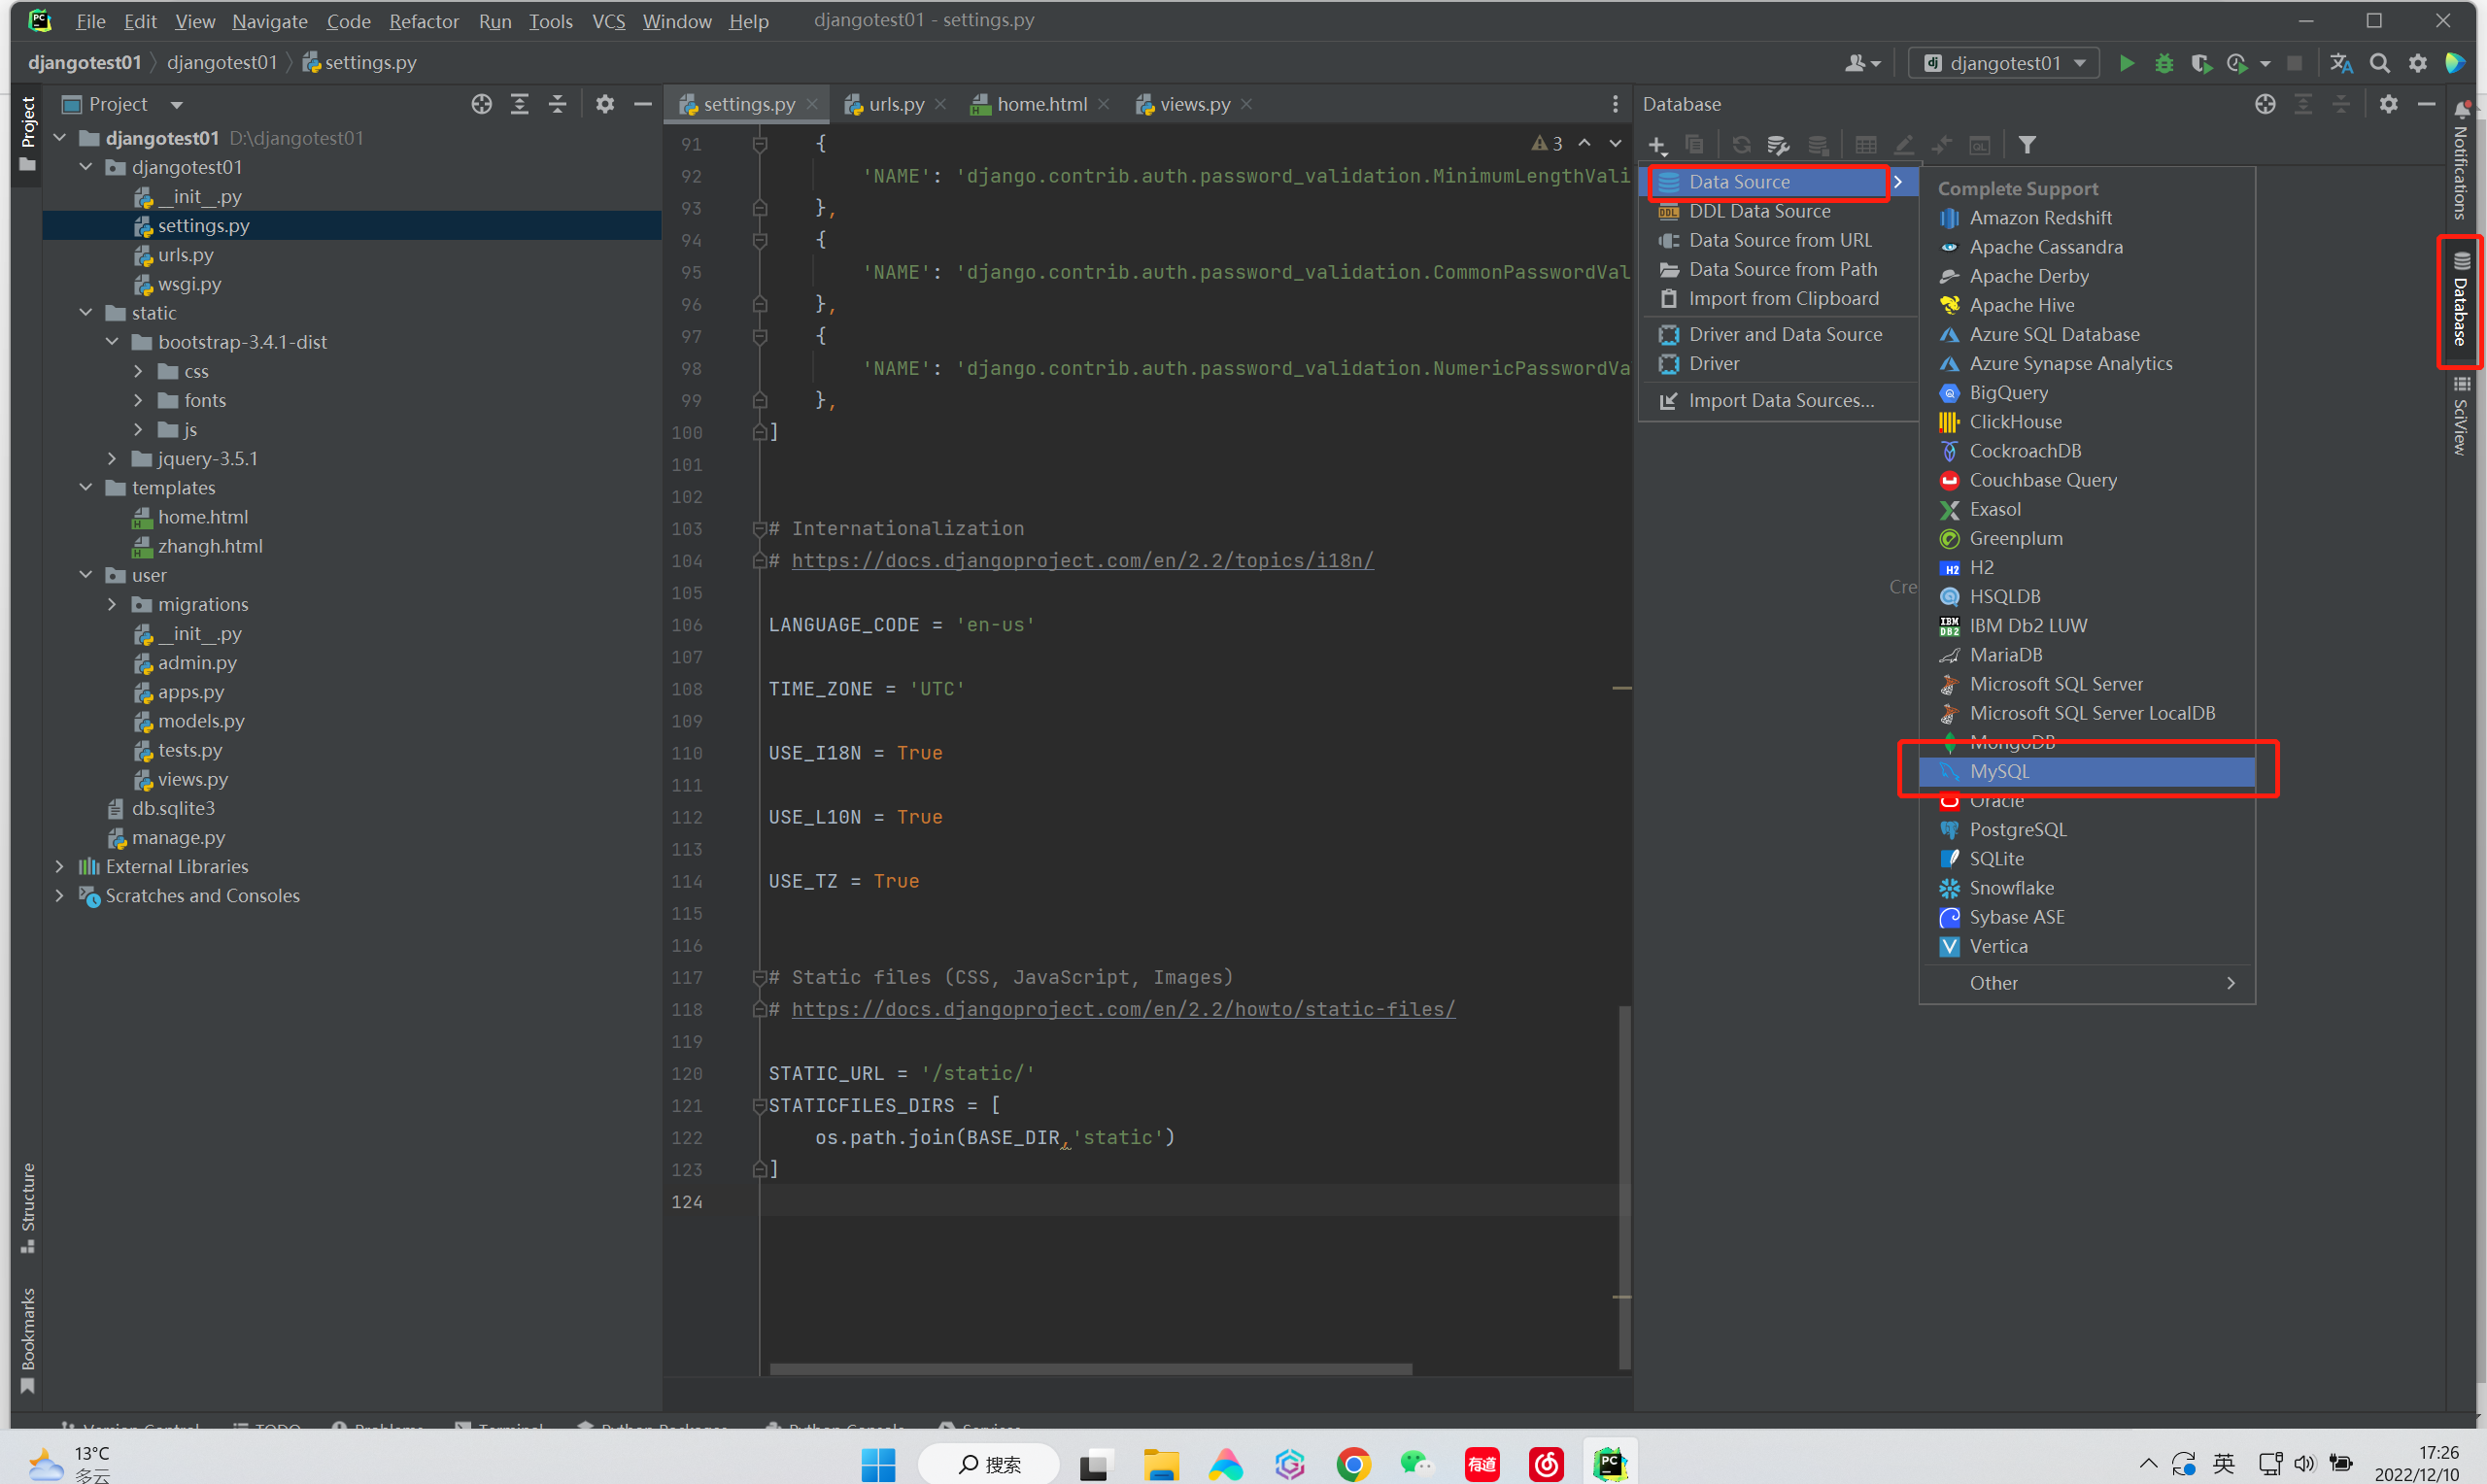Click the Translate icon in top toolbar

pos(2341,63)
